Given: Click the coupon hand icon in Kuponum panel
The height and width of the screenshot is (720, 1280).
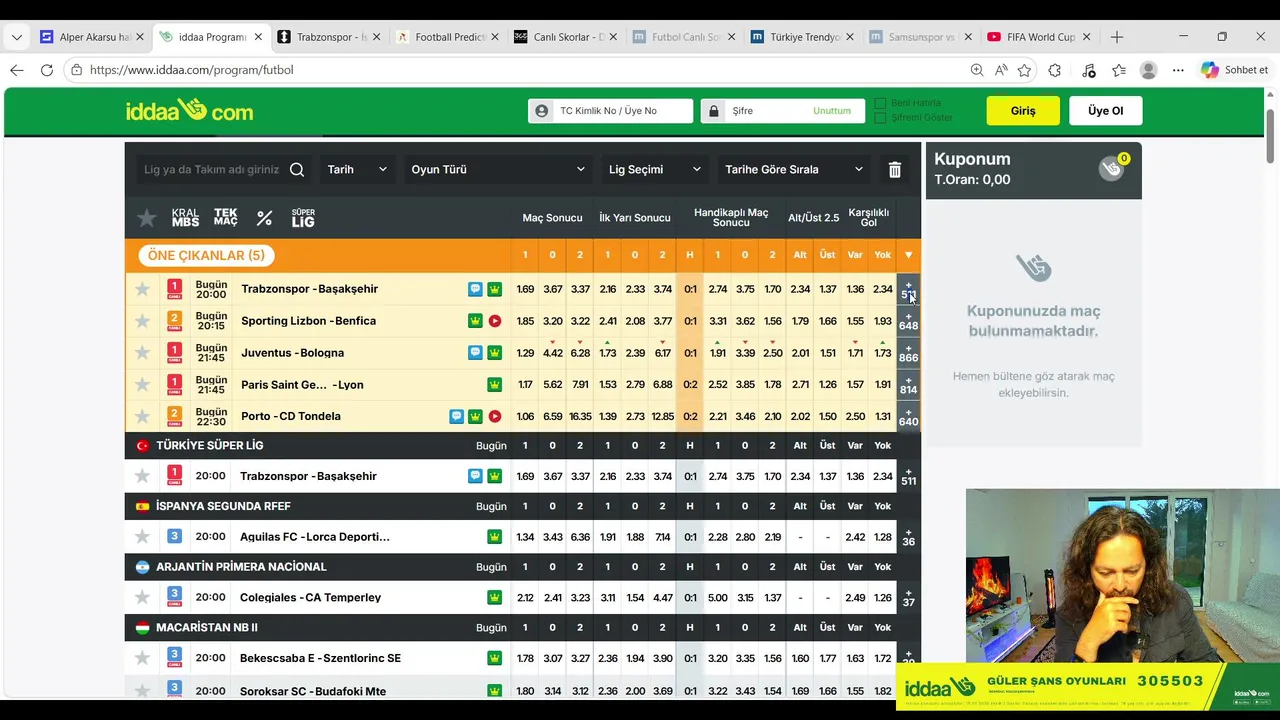Looking at the screenshot, I should click(1111, 168).
